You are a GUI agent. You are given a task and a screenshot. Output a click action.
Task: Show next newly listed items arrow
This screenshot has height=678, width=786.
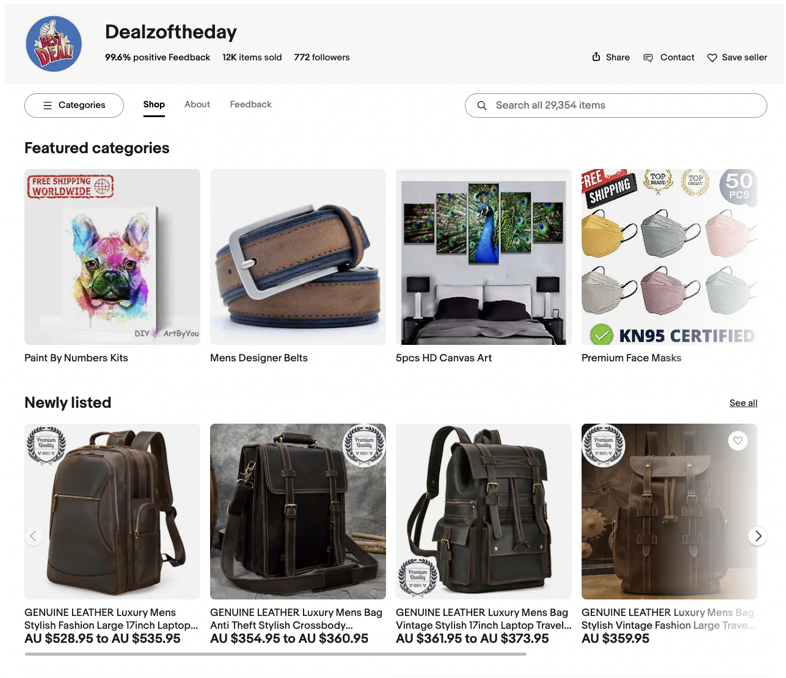click(757, 536)
